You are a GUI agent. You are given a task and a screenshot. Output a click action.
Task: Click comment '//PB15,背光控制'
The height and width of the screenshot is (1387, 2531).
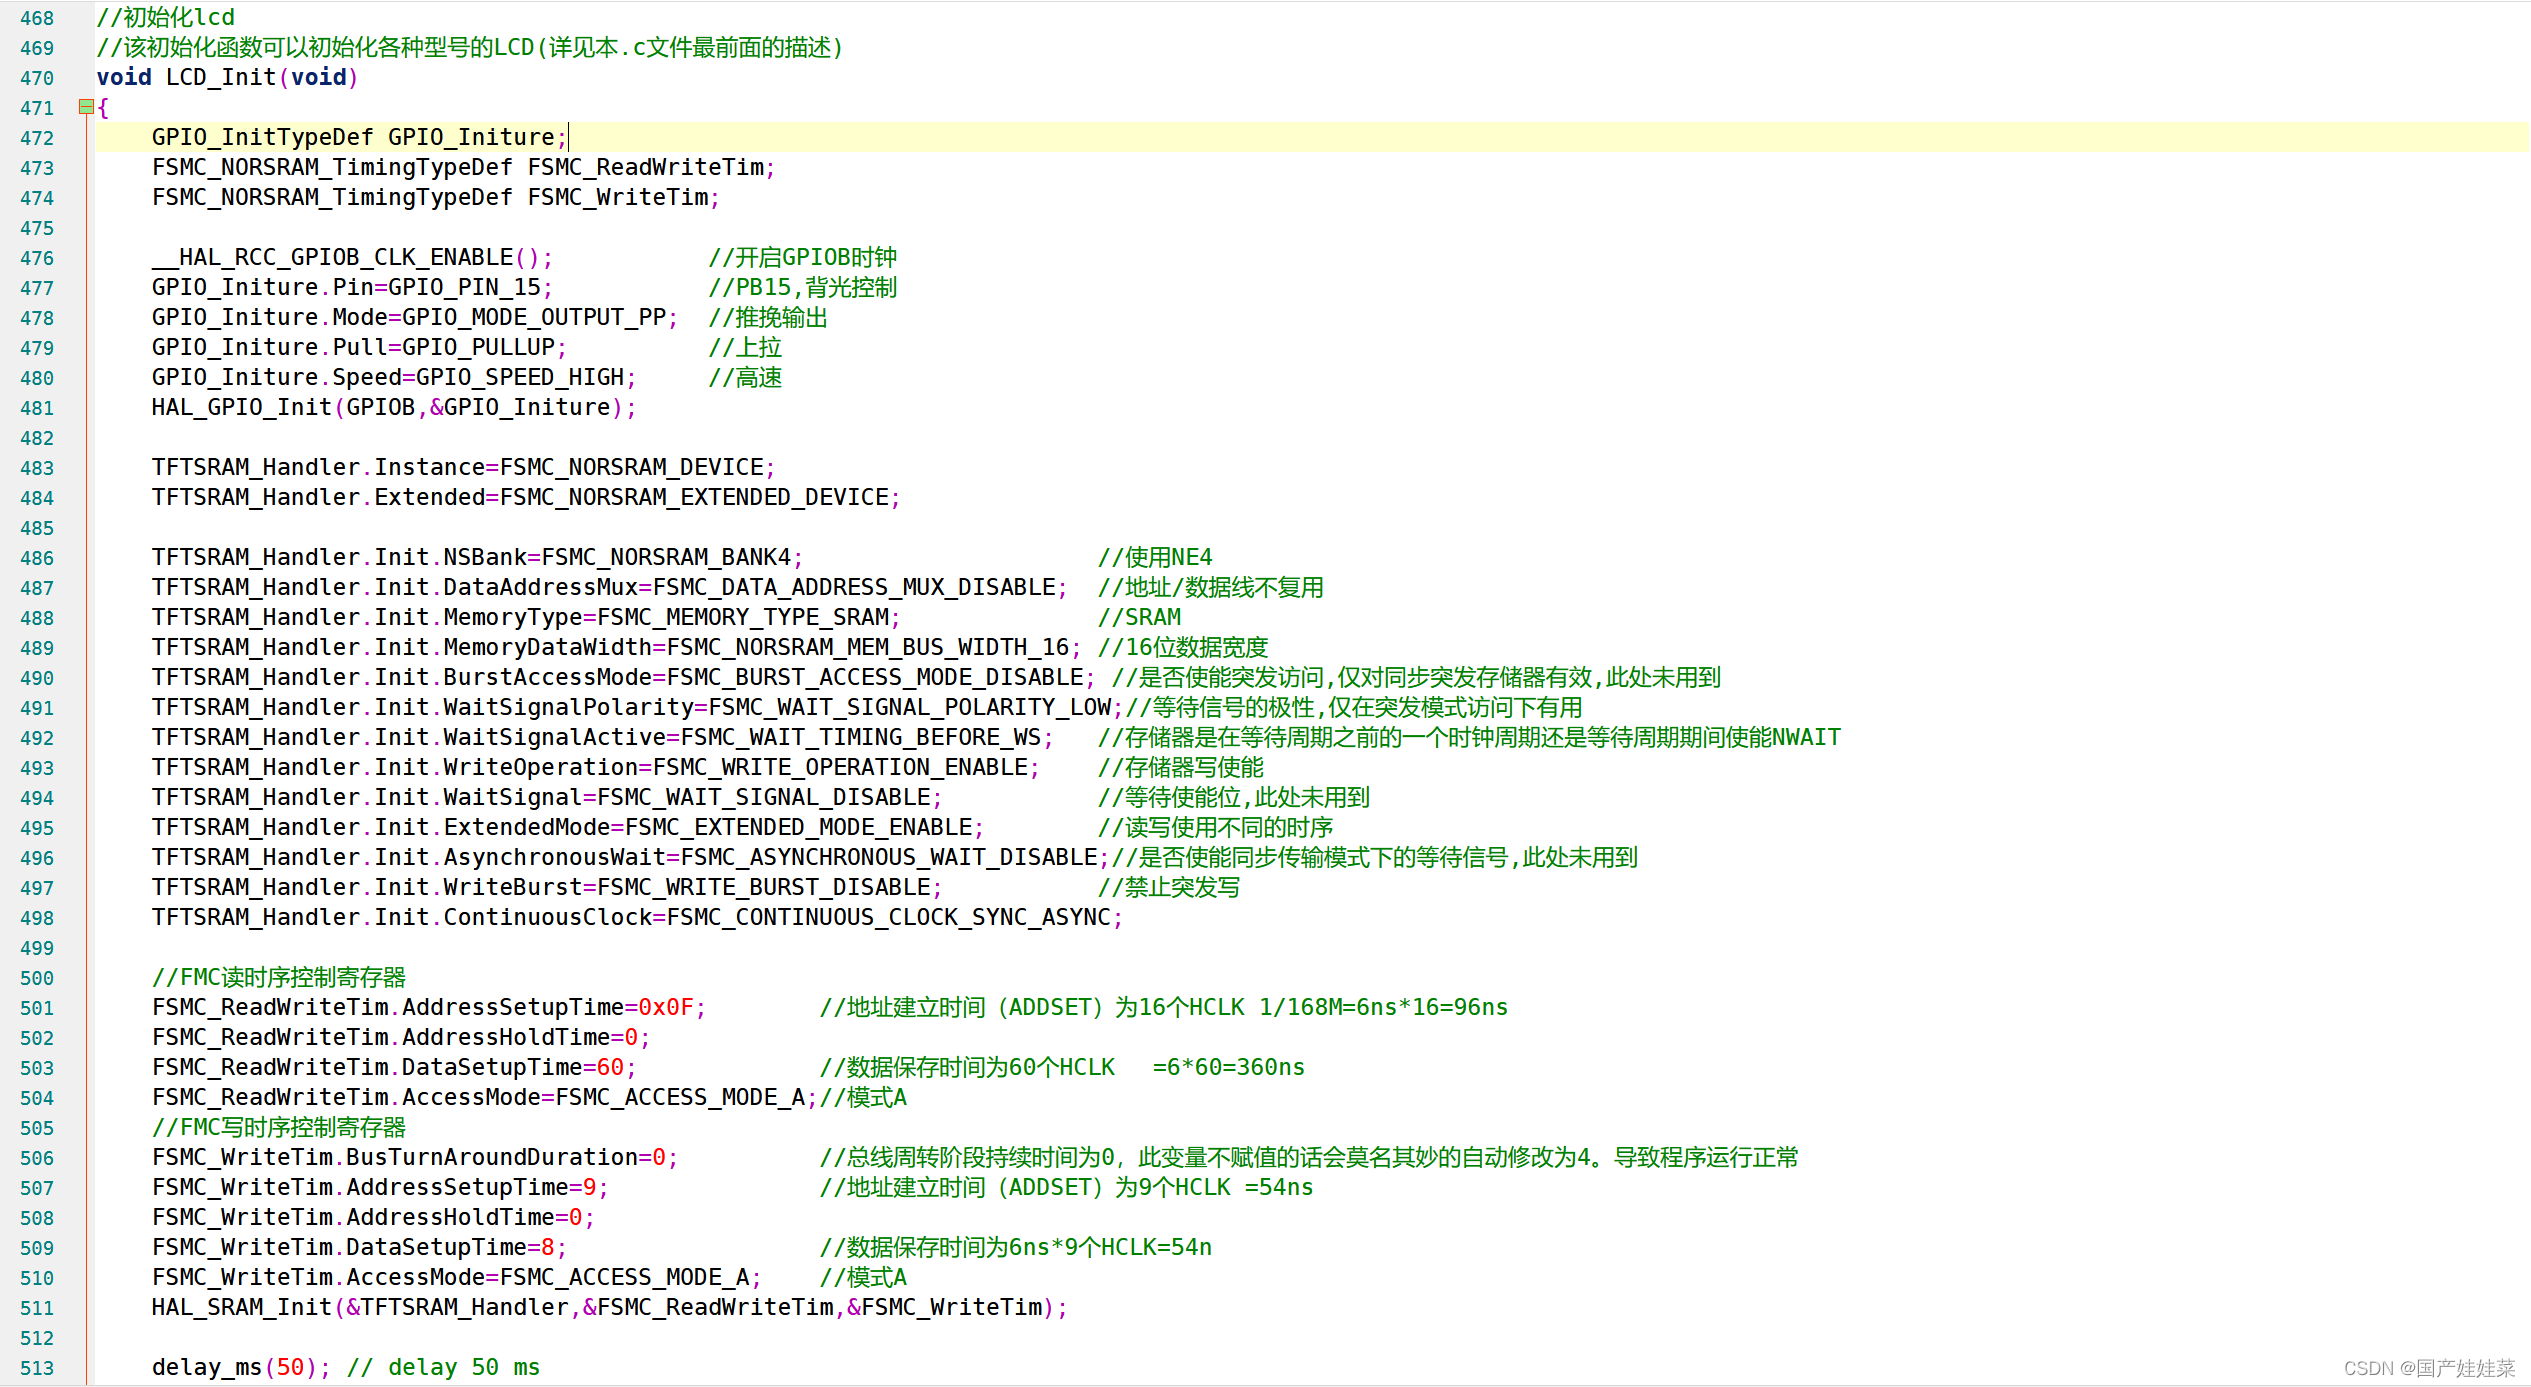tap(803, 287)
